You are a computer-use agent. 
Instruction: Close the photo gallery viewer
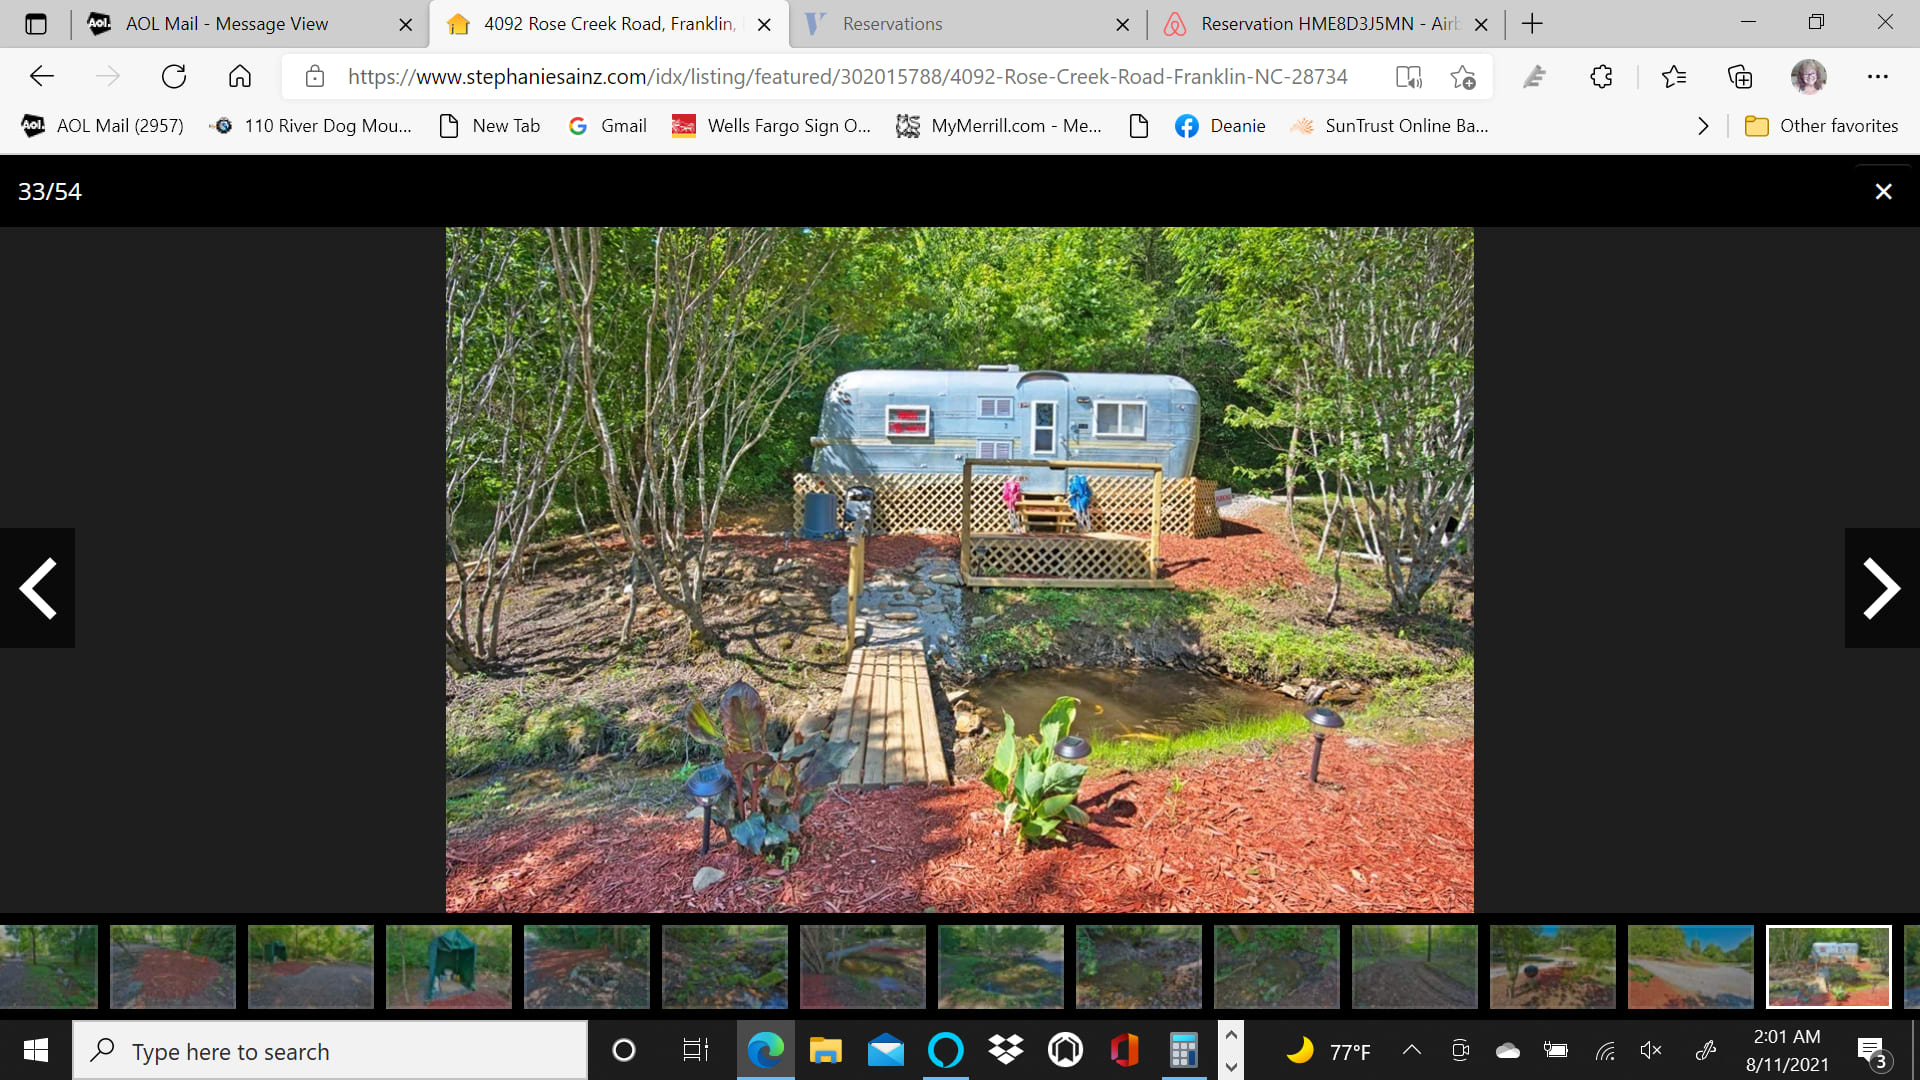pos(1883,191)
